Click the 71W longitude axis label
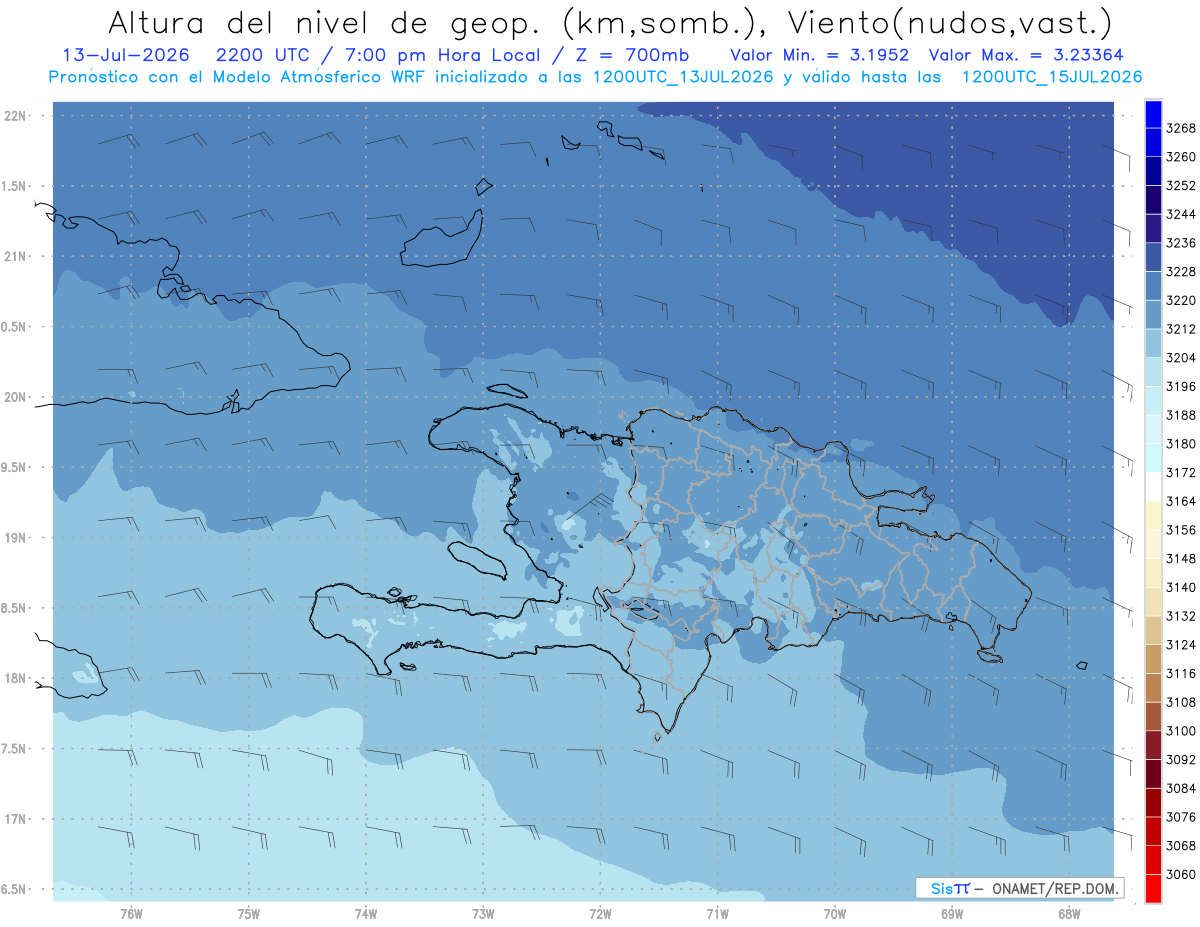This screenshot has height=927, width=1200. 717,913
